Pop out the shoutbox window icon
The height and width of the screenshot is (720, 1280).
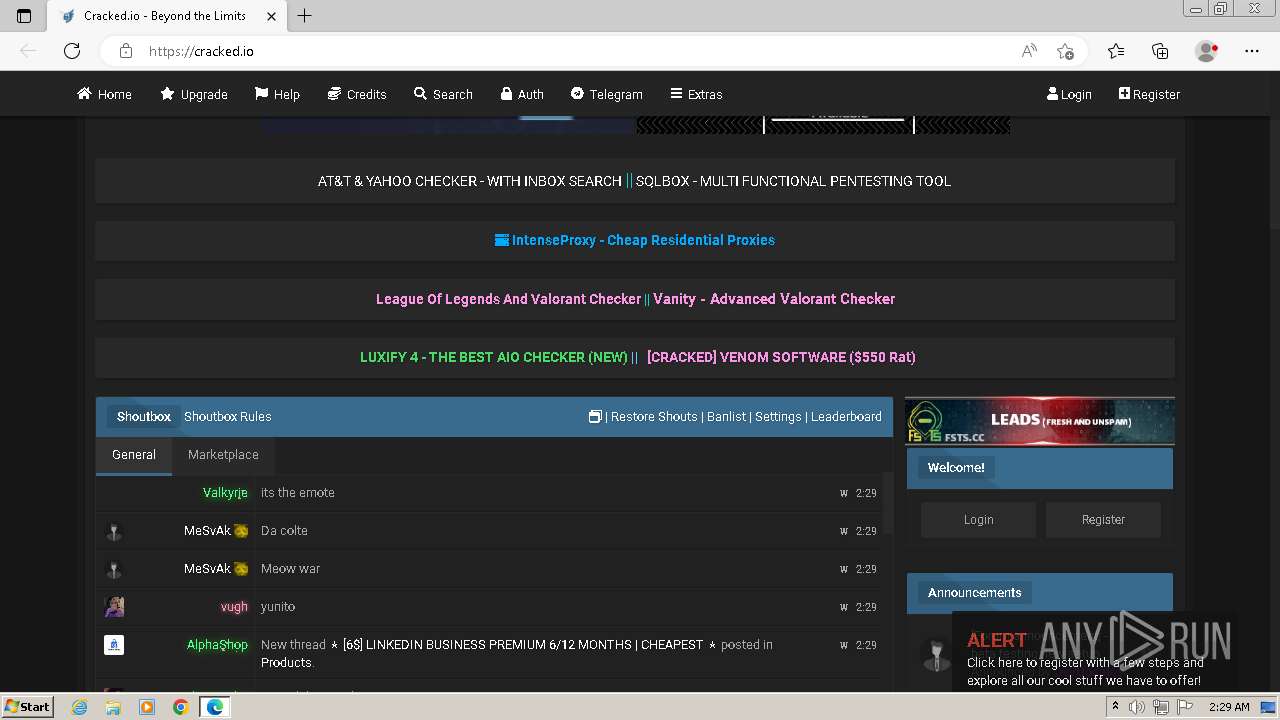(595, 416)
